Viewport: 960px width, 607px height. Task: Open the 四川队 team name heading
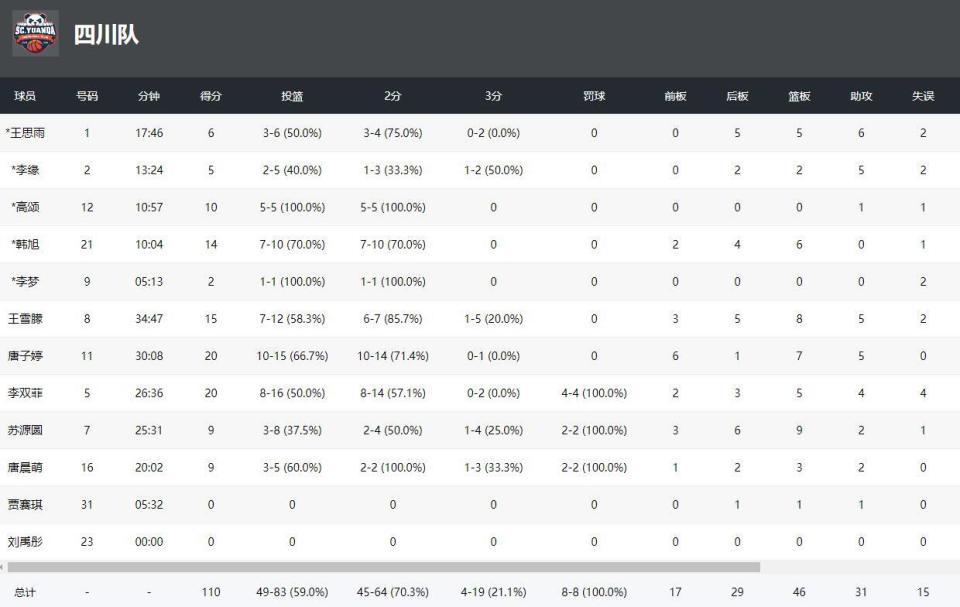(x=106, y=35)
